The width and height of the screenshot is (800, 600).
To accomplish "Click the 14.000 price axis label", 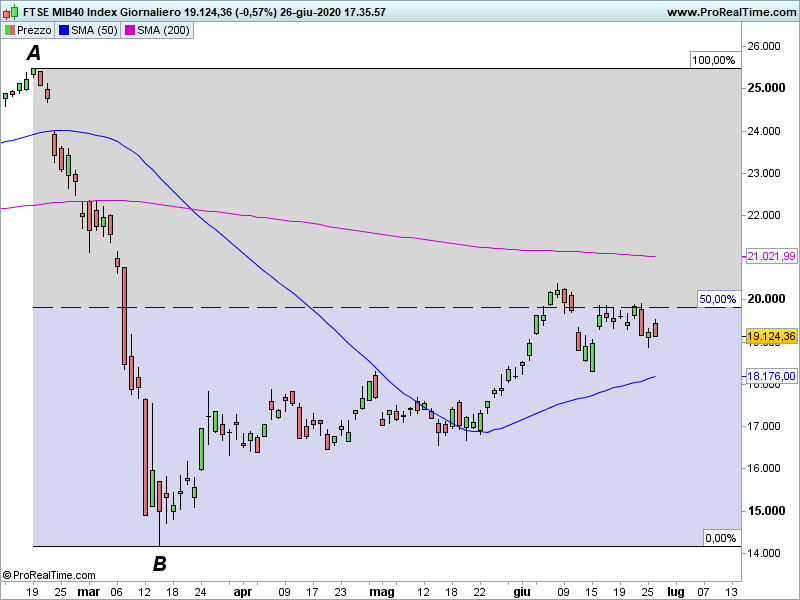I will pyautogui.click(x=764, y=553).
